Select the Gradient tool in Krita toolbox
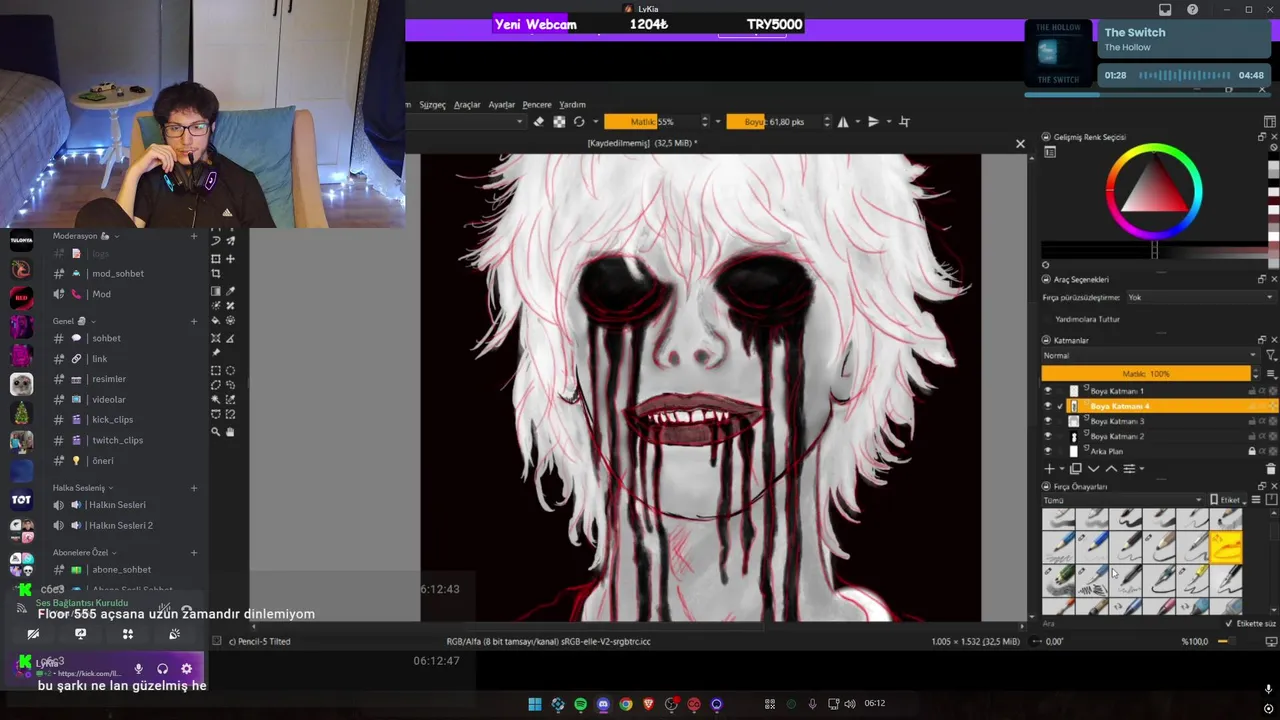Image resolution: width=1280 pixels, height=720 pixels. [215, 291]
